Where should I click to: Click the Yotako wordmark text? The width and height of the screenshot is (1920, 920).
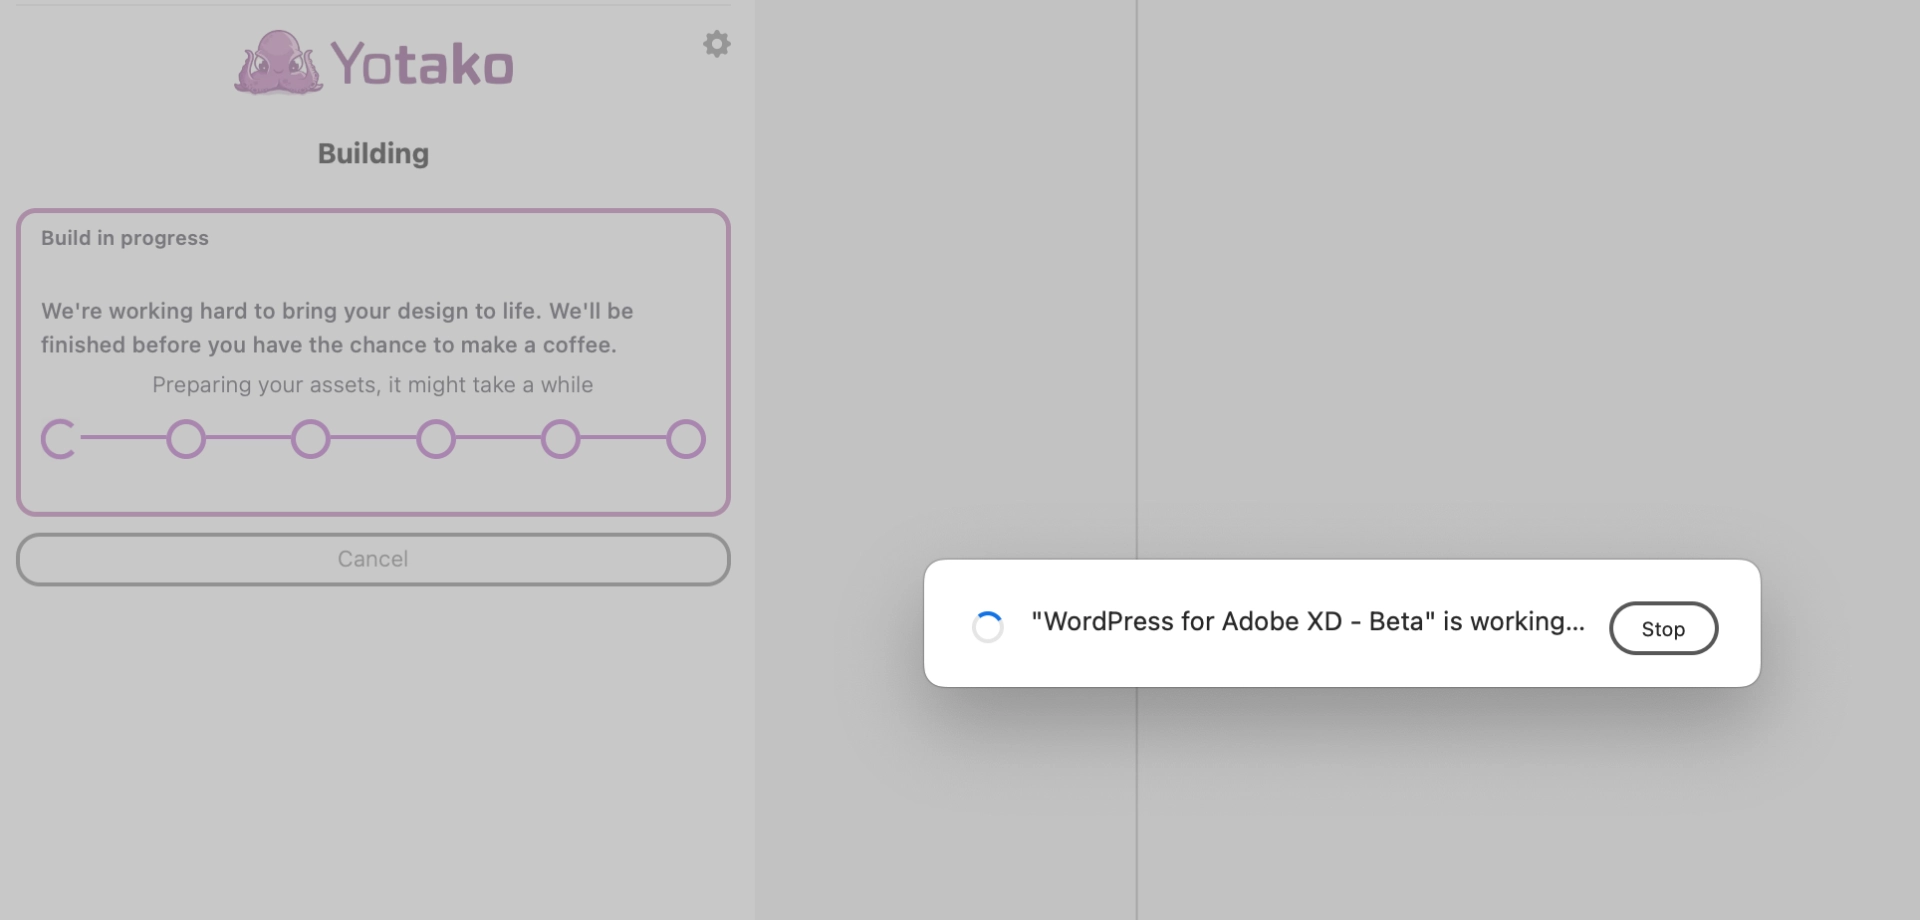tap(422, 65)
